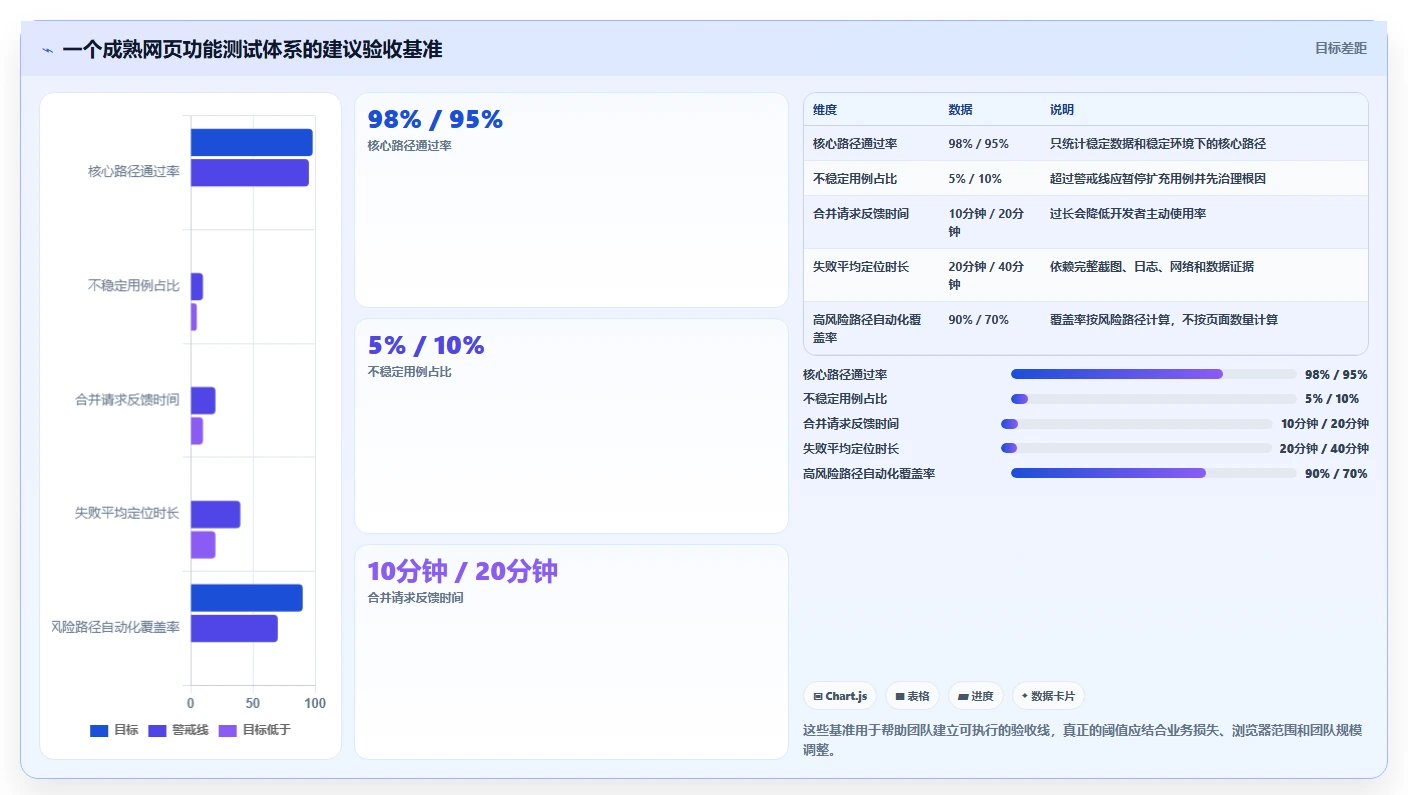
Task: Click the 核心路径通过率 chart axis label
Action: [x=133, y=172]
